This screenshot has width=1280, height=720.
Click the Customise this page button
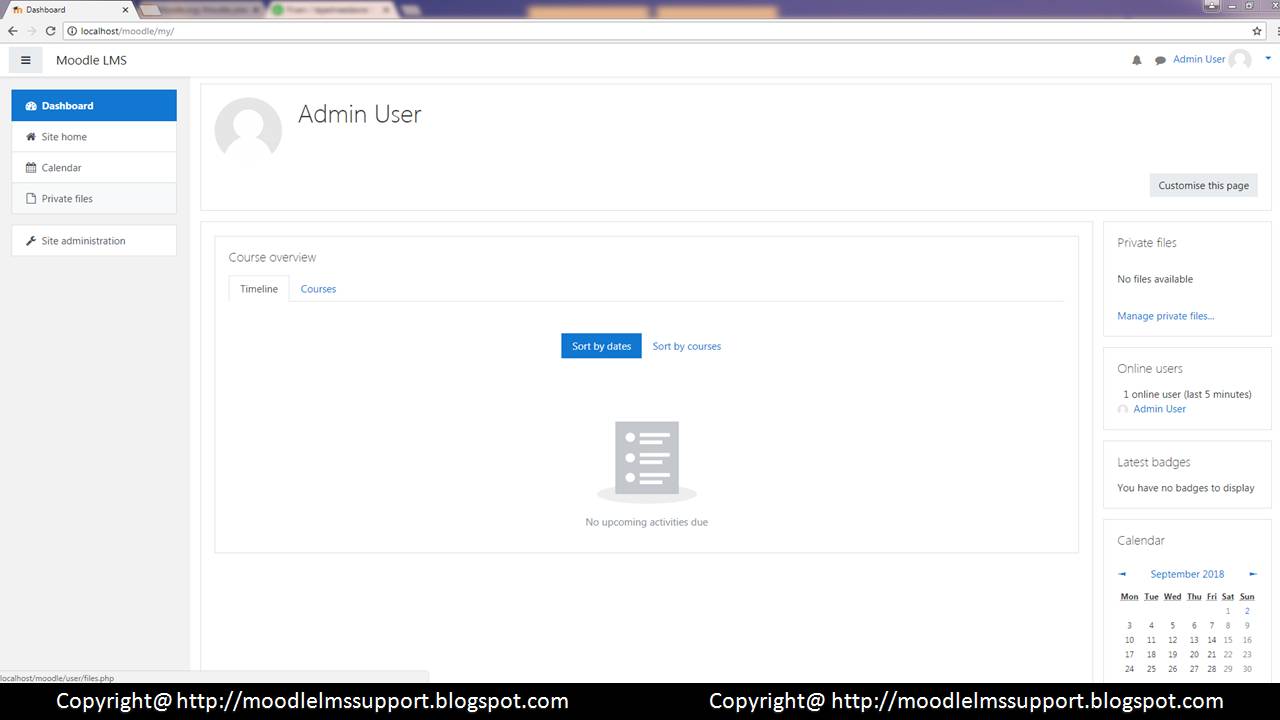[1203, 185]
